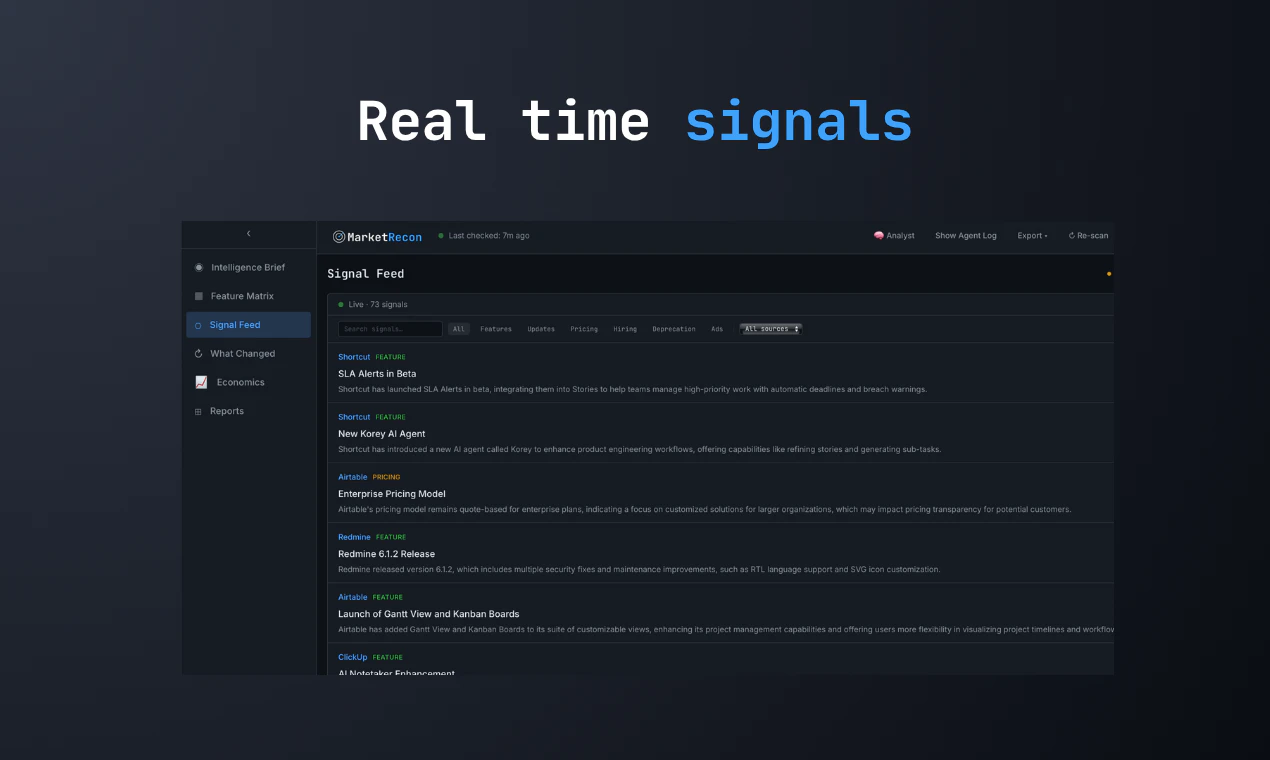The height and width of the screenshot is (760, 1270).
Task: Filter signals by Pricing
Action: [x=584, y=329]
